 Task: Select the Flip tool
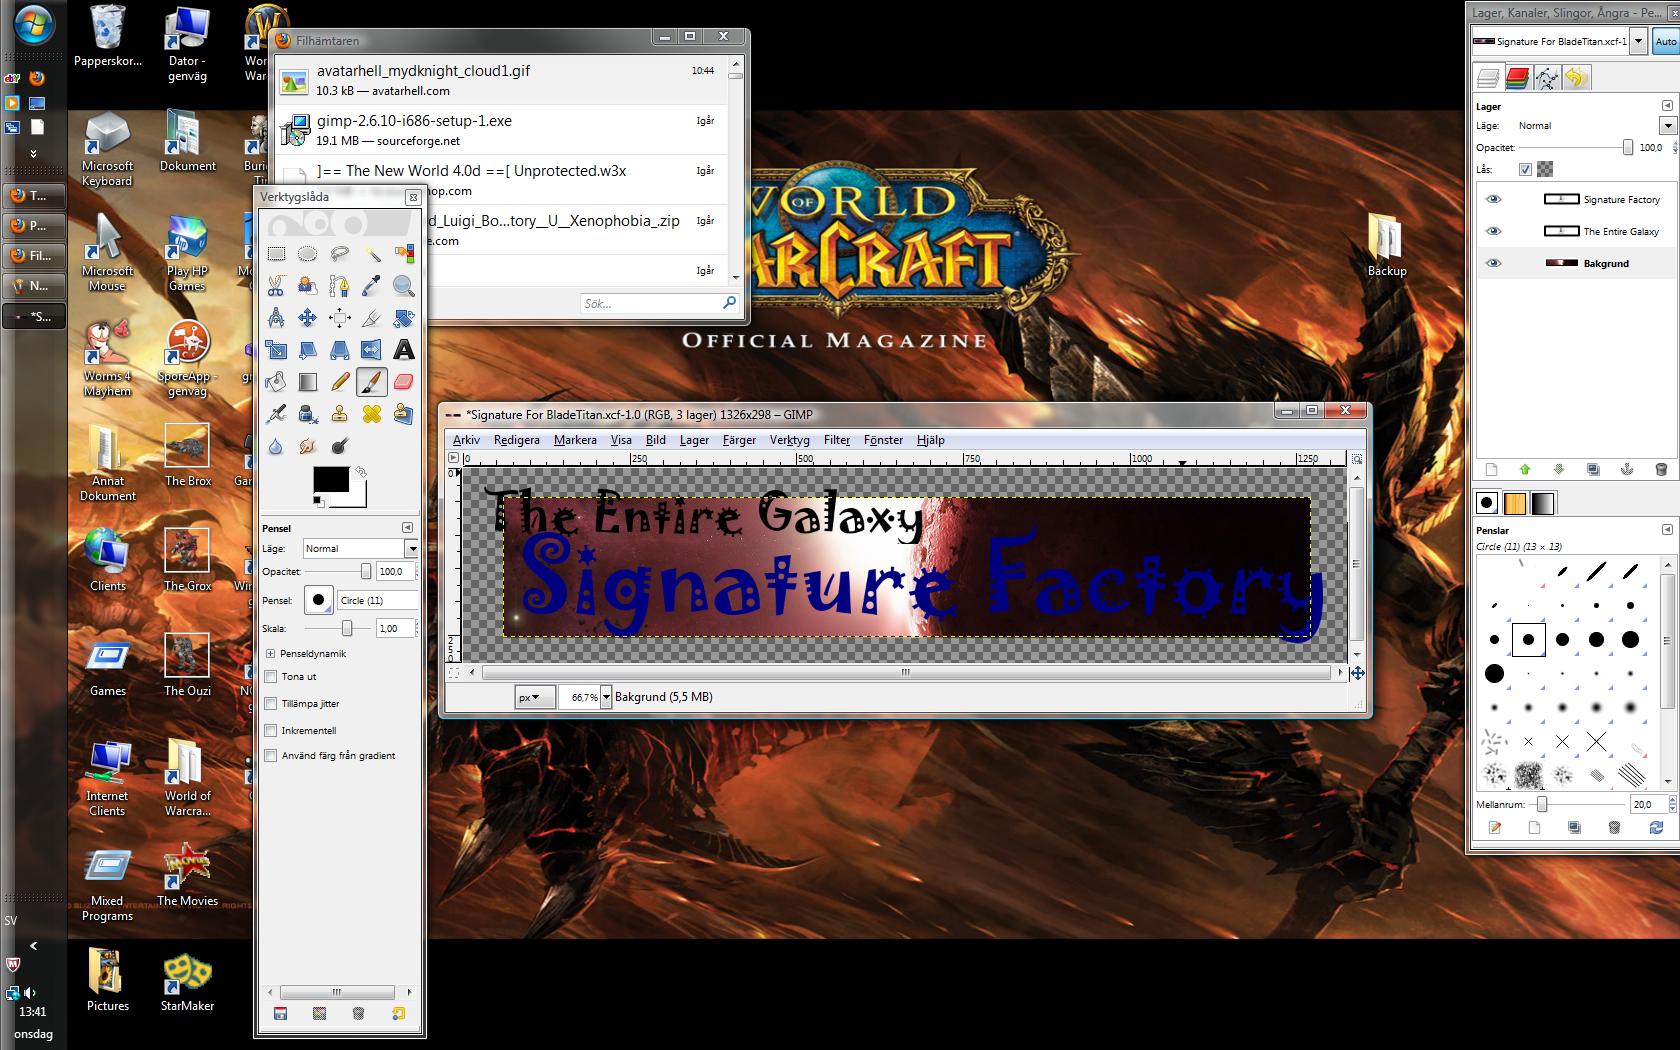(x=372, y=350)
